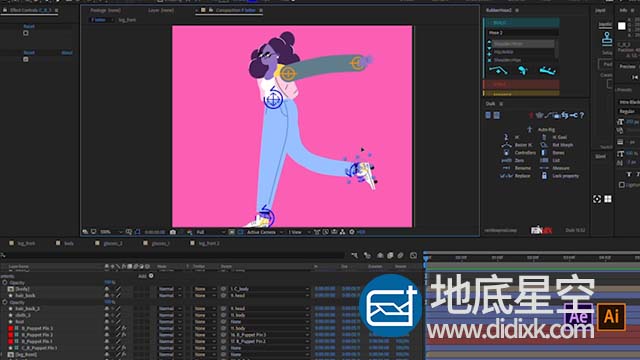This screenshot has width=640, height=360.
Task: Open track matte dropdown for foot layer
Action: point(204,322)
